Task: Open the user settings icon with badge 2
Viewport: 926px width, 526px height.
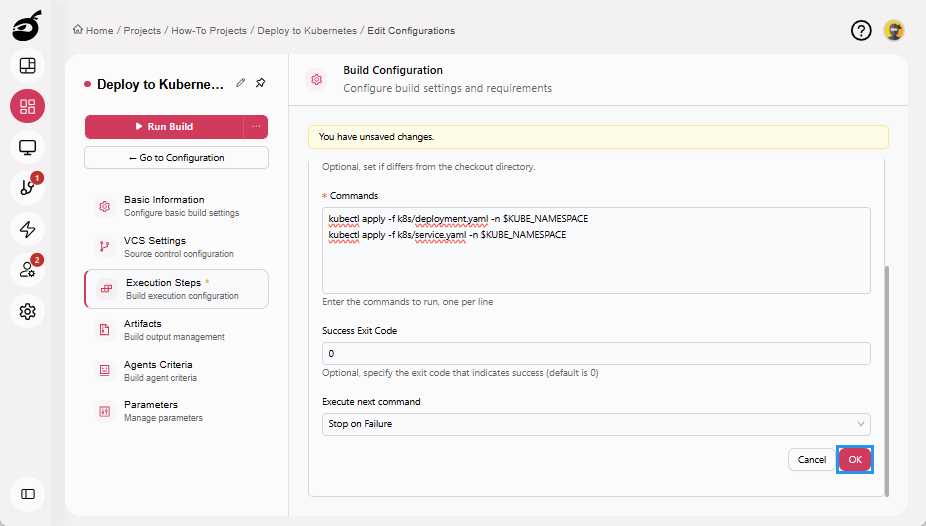Action: click(x=27, y=270)
